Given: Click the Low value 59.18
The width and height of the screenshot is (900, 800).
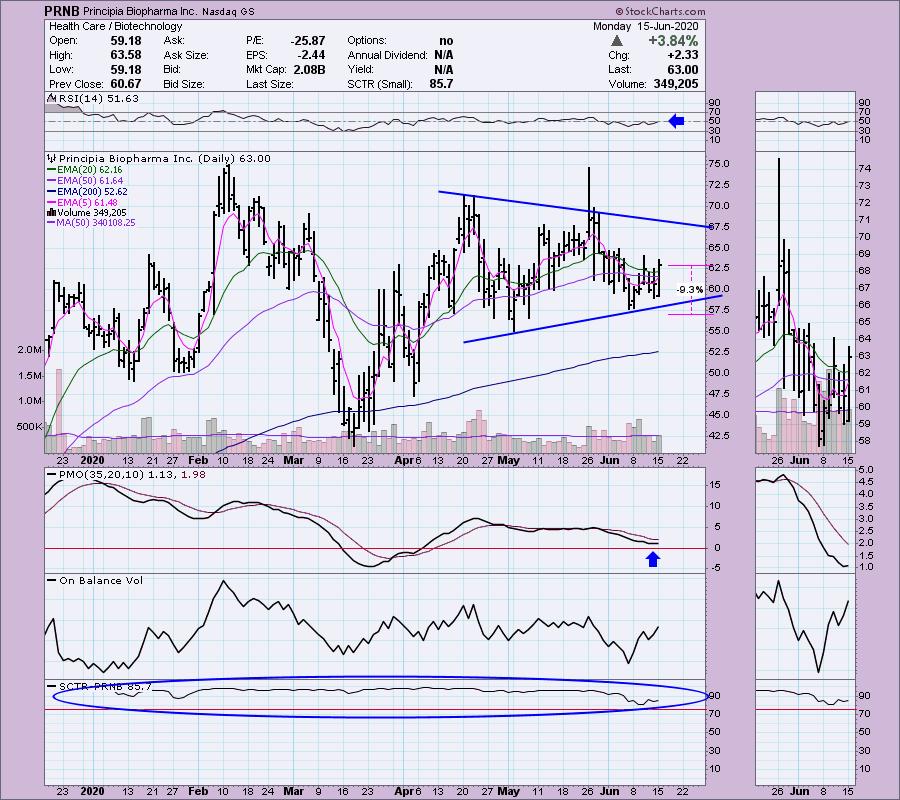Looking at the screenshot, I should [126, 69].
